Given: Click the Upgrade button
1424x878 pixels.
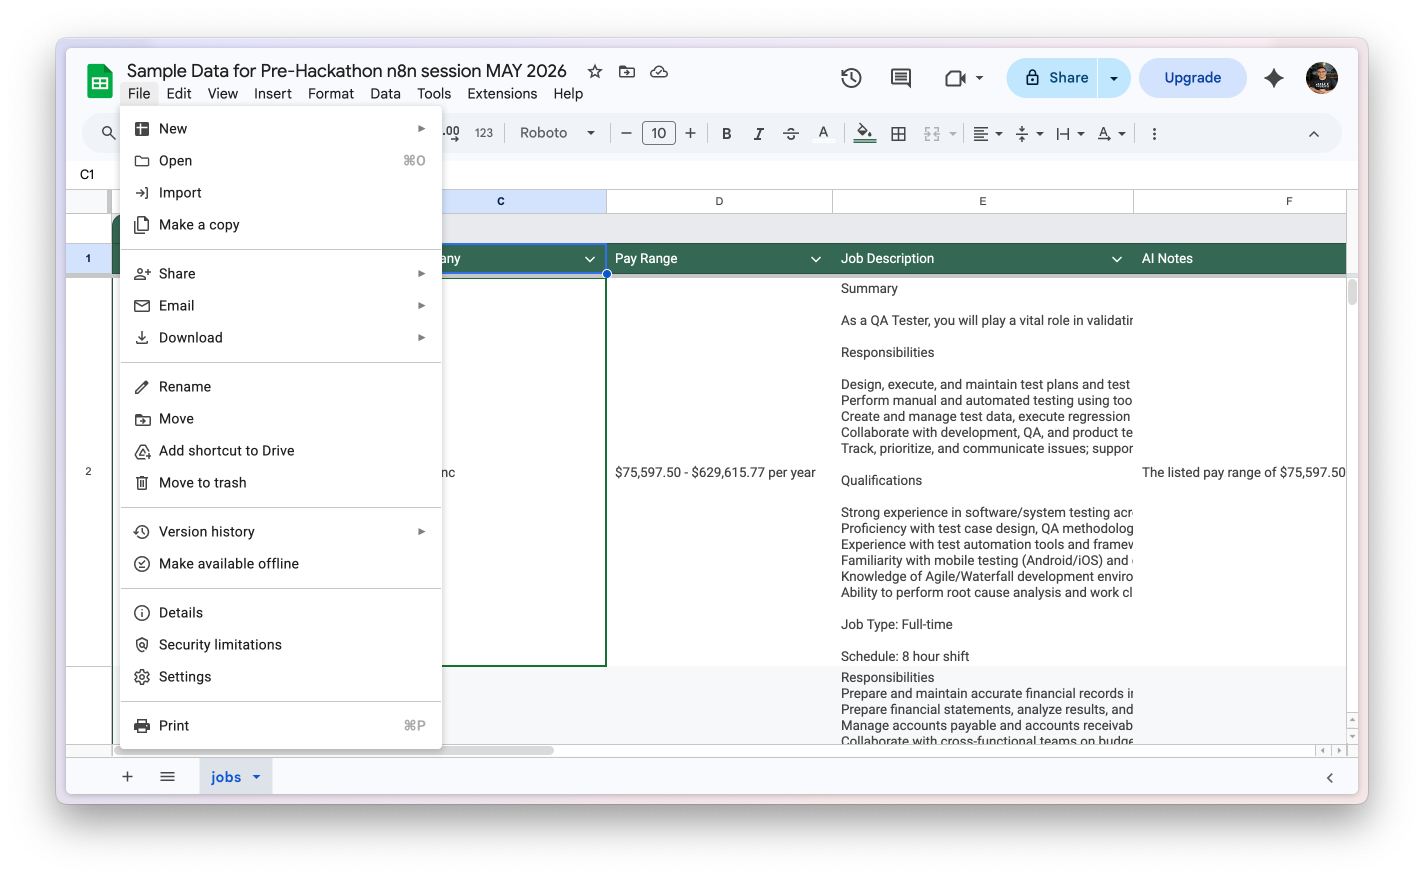Looking at the screenshot, I should (1193, 78).
